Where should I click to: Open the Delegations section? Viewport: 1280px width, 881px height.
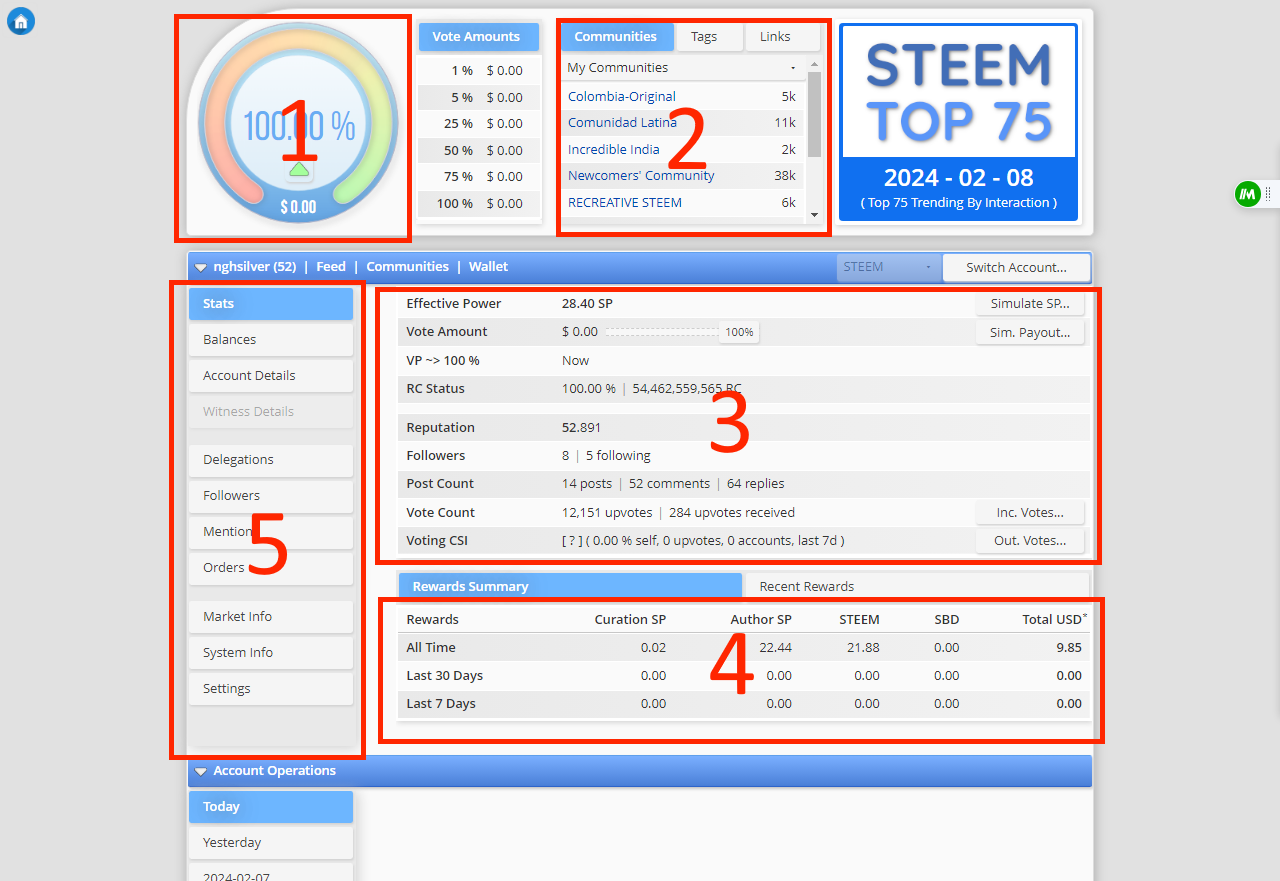click(x=271, y=460)
